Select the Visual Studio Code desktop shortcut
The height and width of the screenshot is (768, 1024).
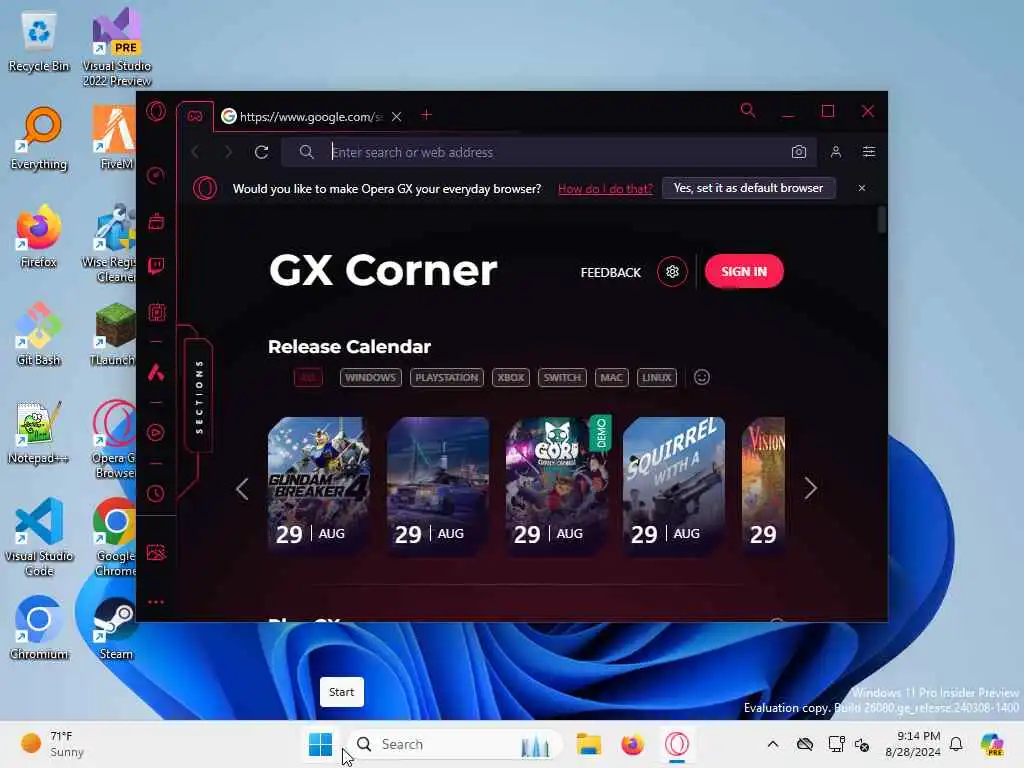tap(39, 537)
